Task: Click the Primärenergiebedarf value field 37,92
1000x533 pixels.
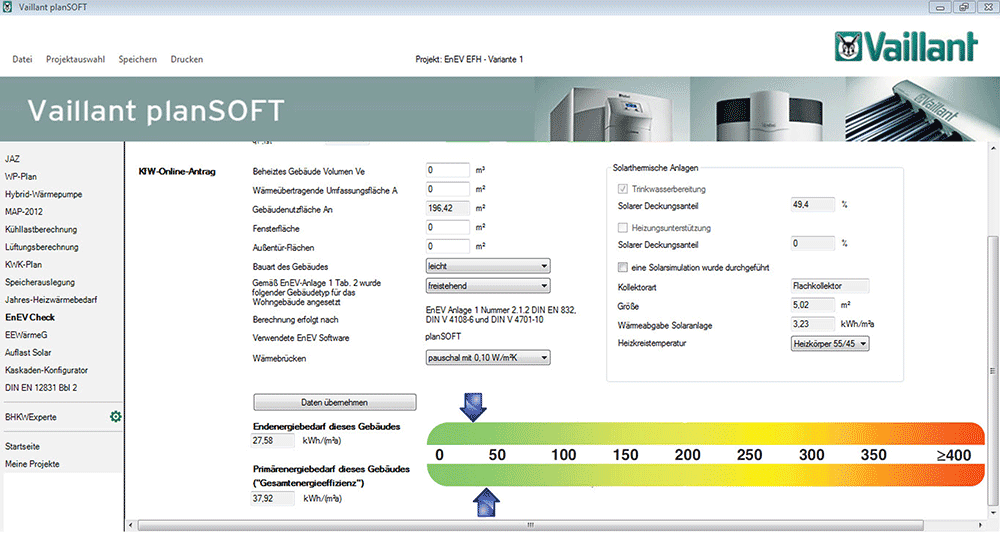Action: pos(273,499)
